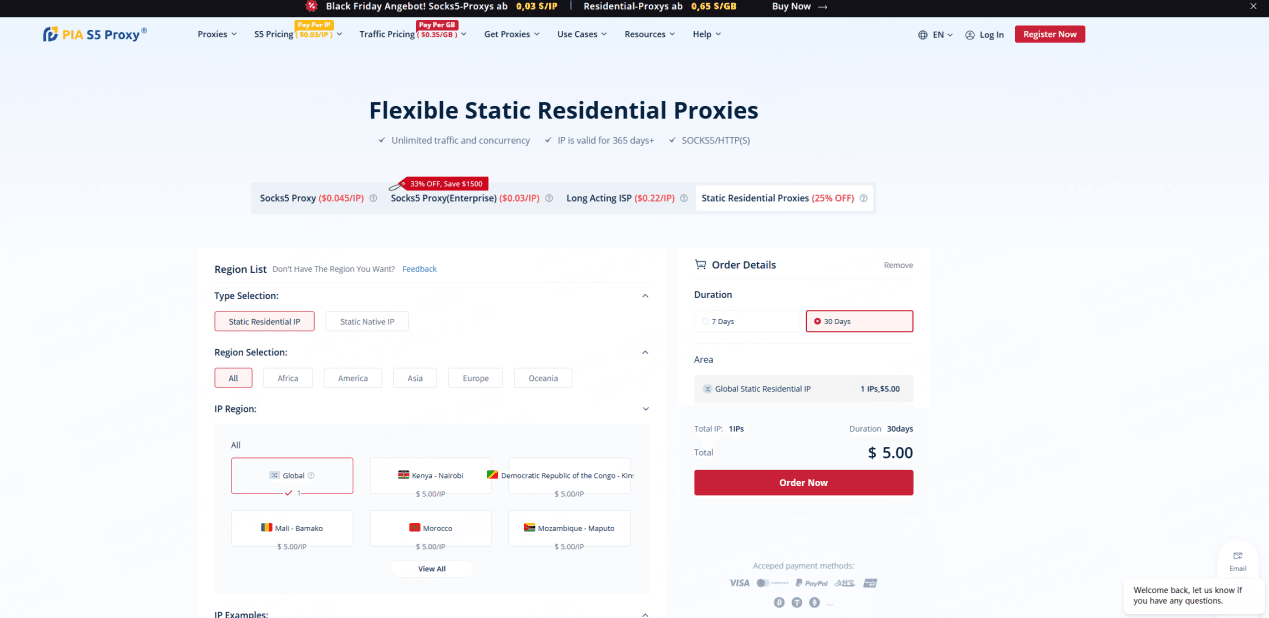
Task: Click the PIA S5 Proxy logo
Action: (95, 34)
